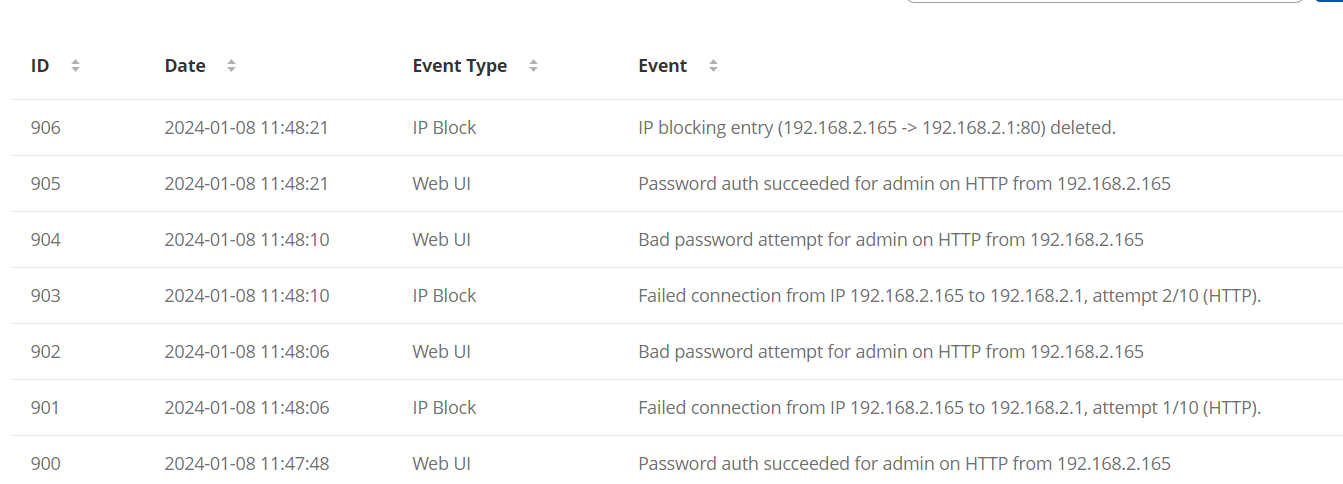Sort table by ID column arrows

point(75,66)
